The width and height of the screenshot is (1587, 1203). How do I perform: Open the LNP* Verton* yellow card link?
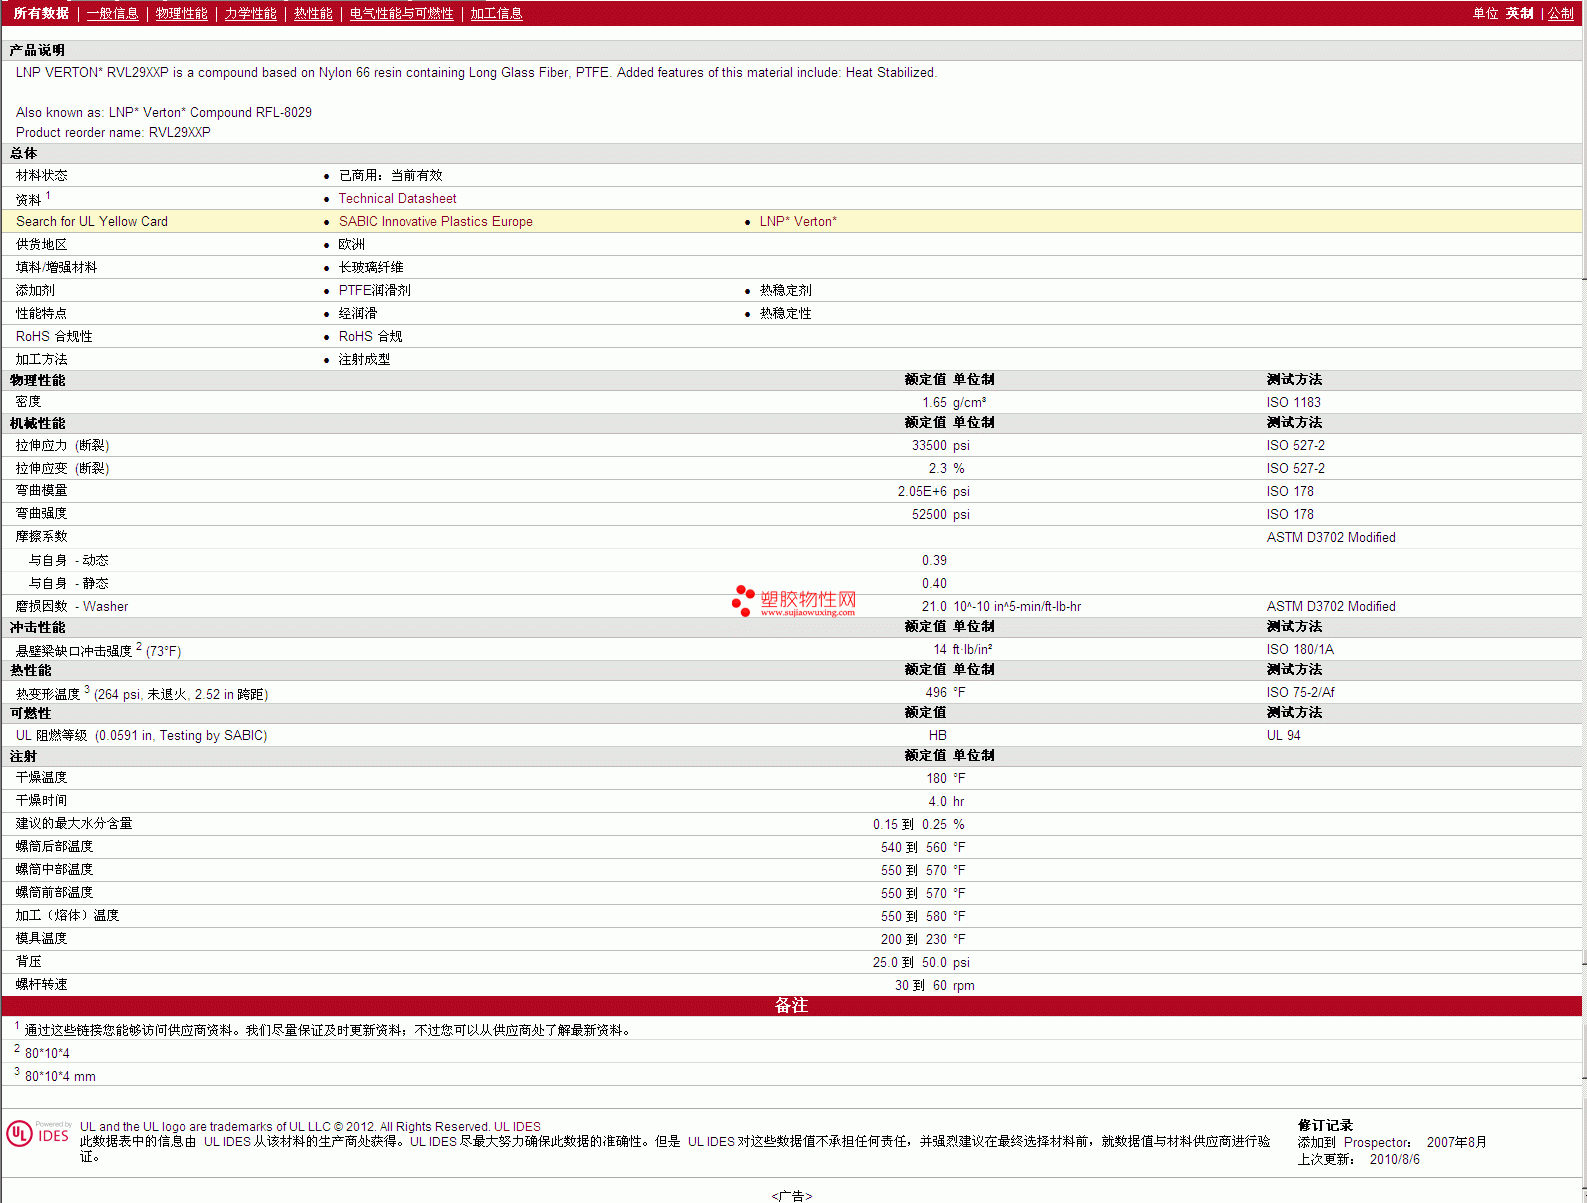pos(797,222)
